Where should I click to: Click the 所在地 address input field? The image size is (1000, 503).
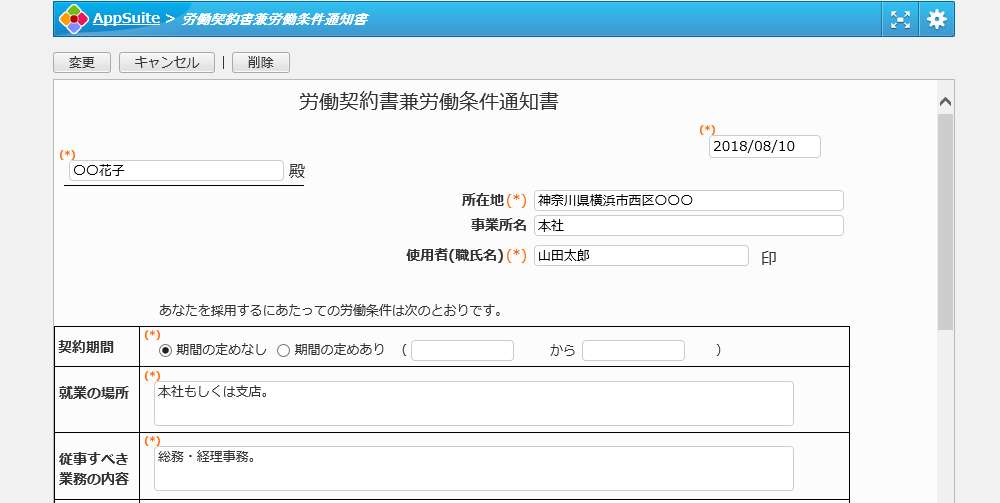click(x=688, y=200)
